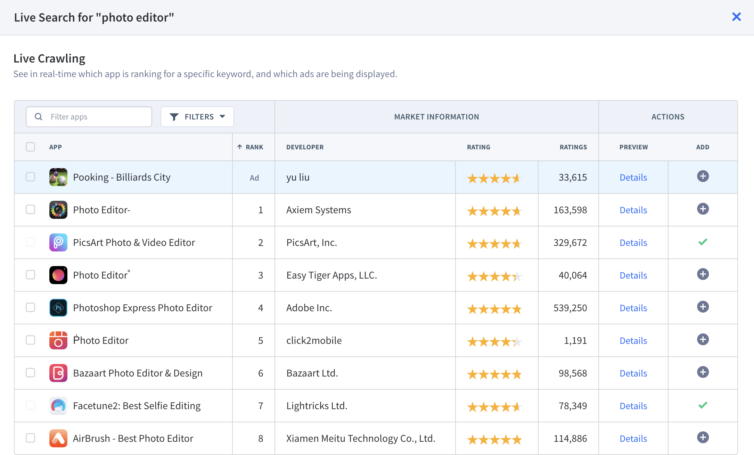Click the plus icon for Pooking - Billiards City

(702, 177)
